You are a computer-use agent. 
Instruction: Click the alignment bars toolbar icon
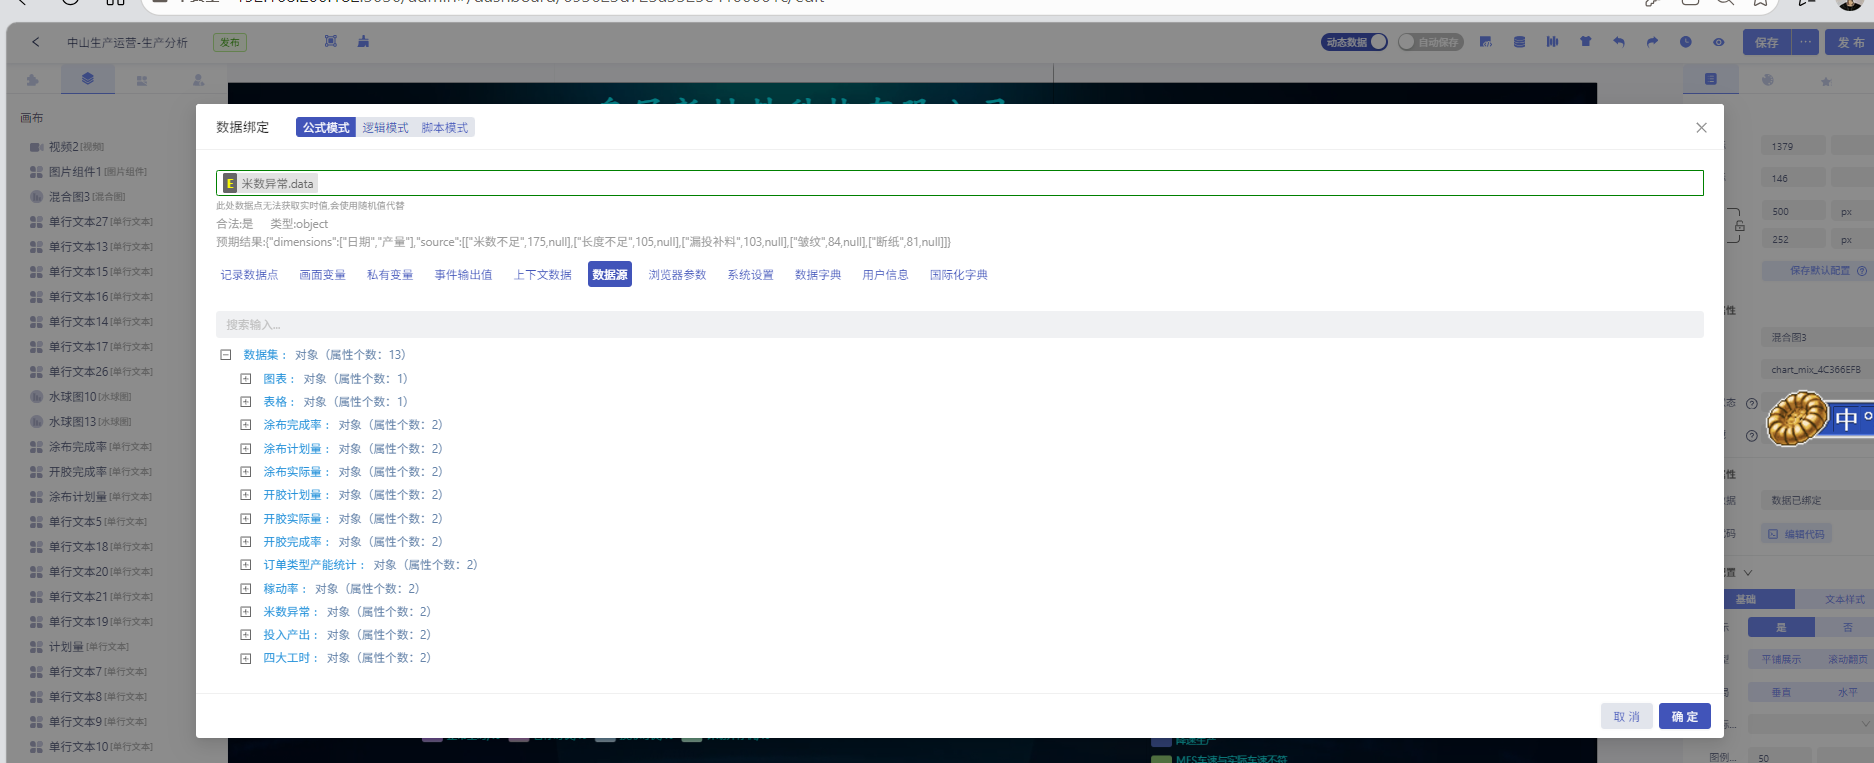tap(1552, 42)
